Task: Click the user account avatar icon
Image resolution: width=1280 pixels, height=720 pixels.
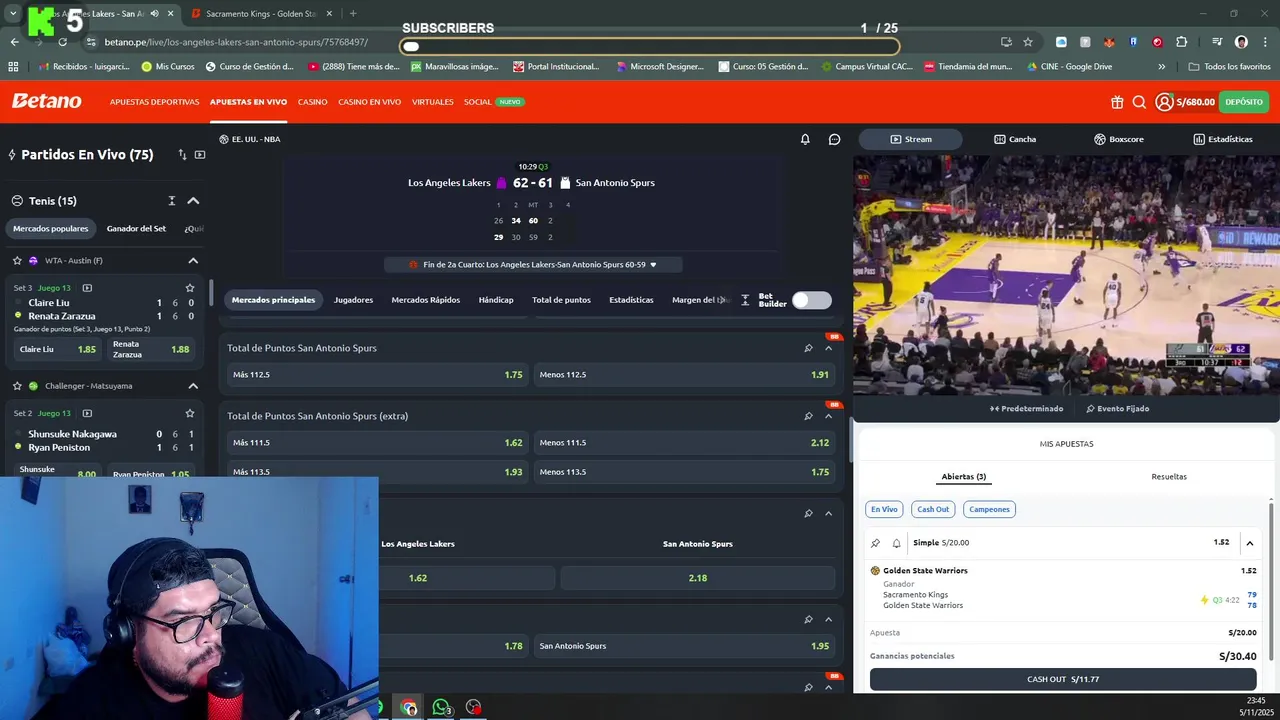Action: 1164,102
